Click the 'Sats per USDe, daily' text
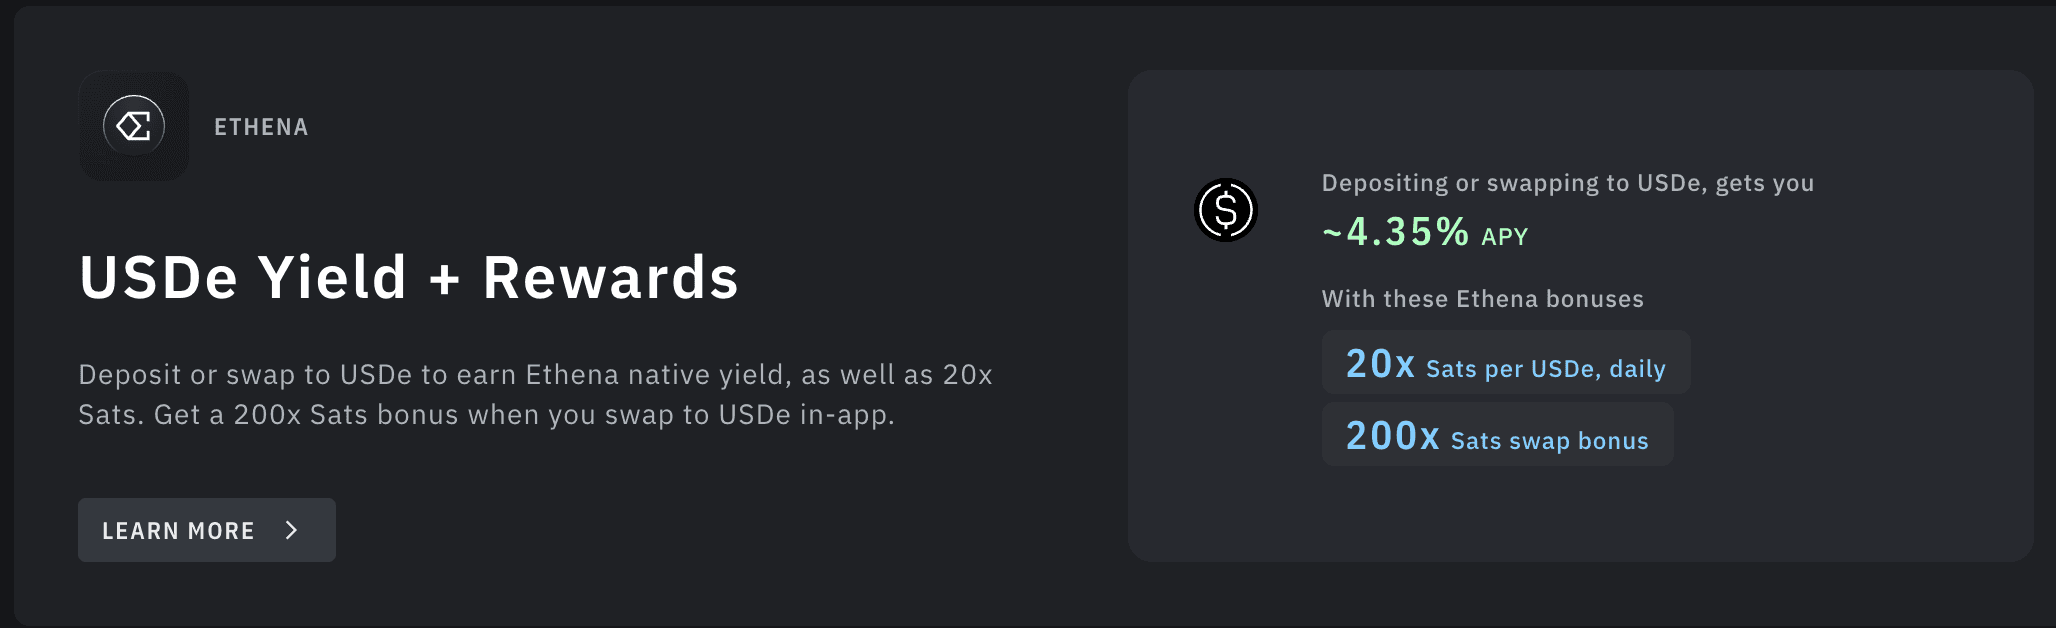The height and width of the screenshot is (628, 2056). [x=1546, y=369]
